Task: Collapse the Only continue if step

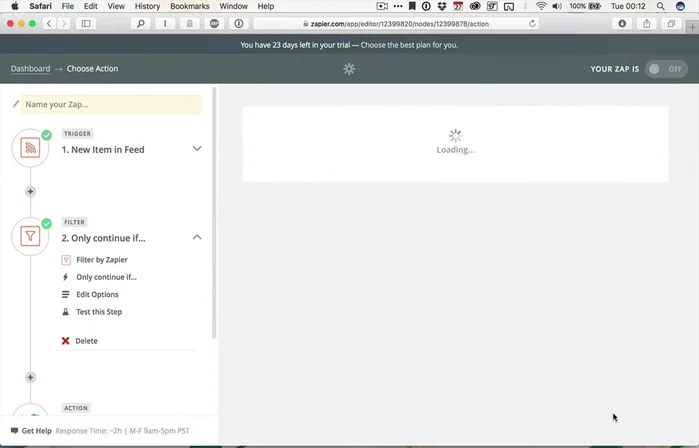Action: tap(197, 237)
